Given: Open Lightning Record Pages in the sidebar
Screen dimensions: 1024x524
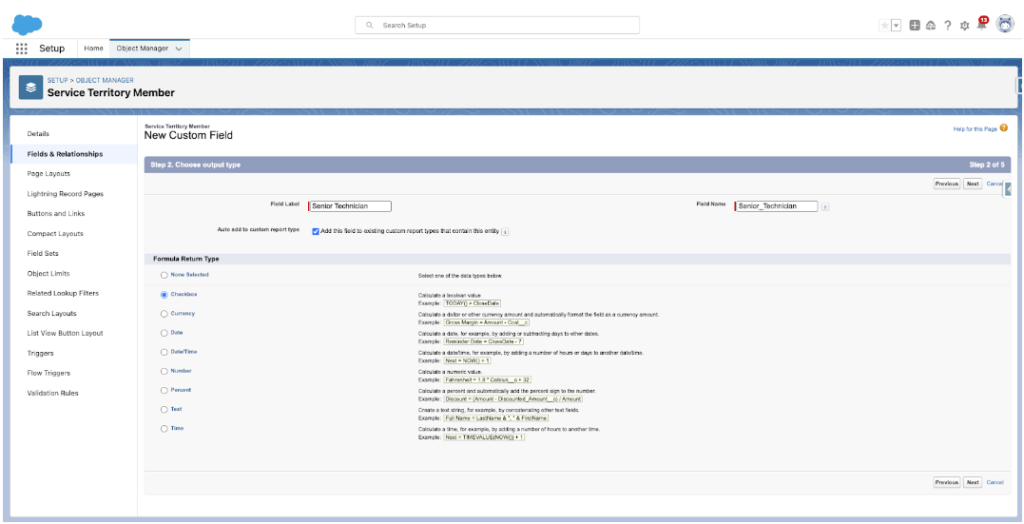Looking at the screenshot, I should pyautogui.click(x=65, y=194).
